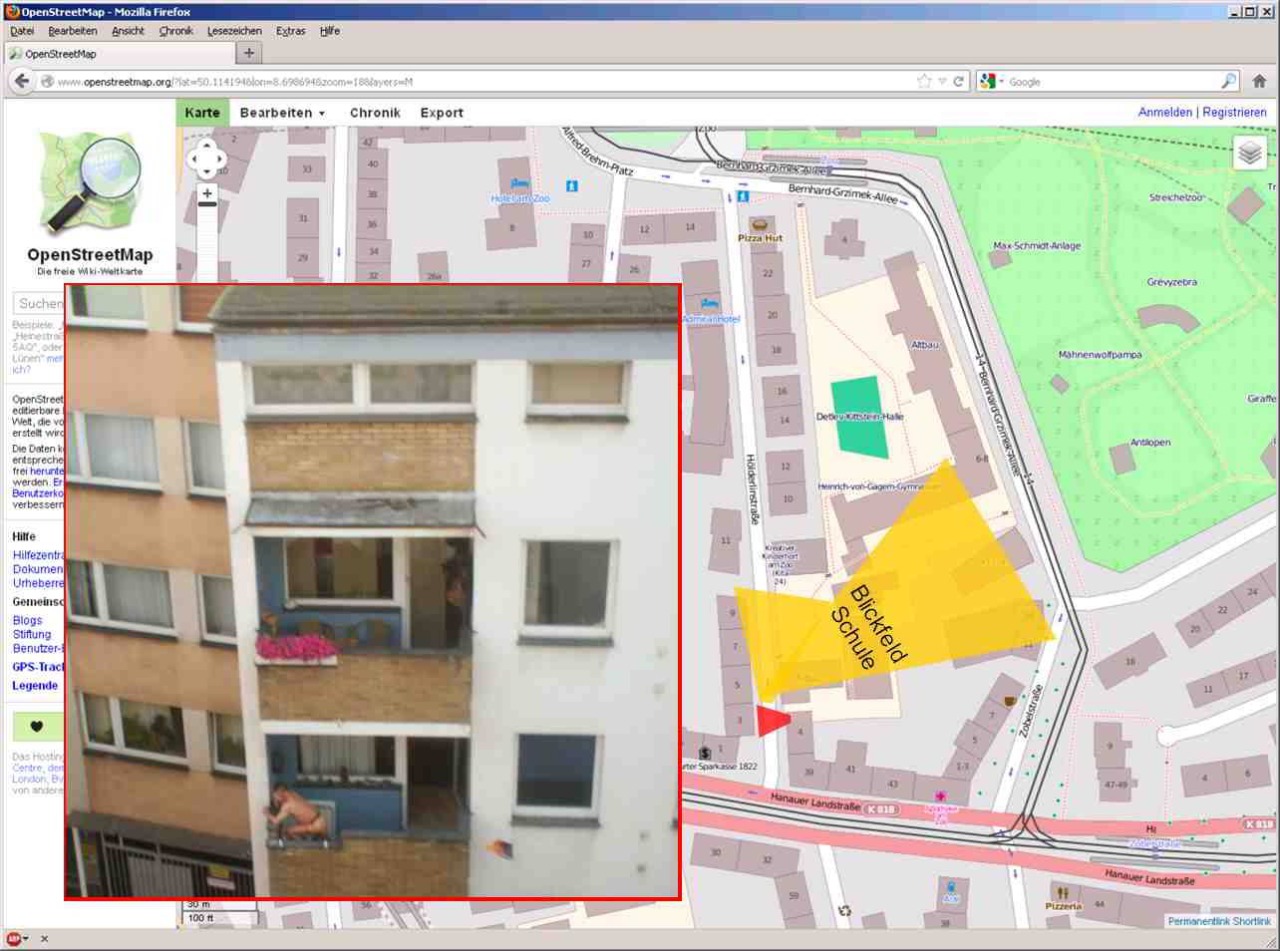Click the Pizza Hut map icon
Screen dimensions: 1280x951
[x=759, y=225]
